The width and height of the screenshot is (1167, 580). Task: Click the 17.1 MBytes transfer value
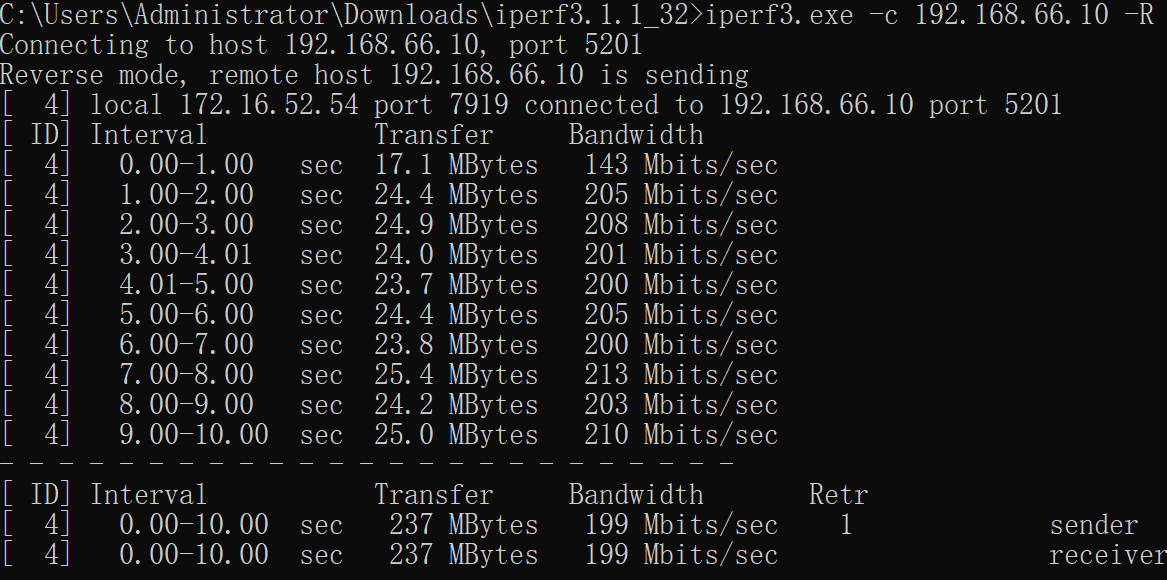pos(455,165)
